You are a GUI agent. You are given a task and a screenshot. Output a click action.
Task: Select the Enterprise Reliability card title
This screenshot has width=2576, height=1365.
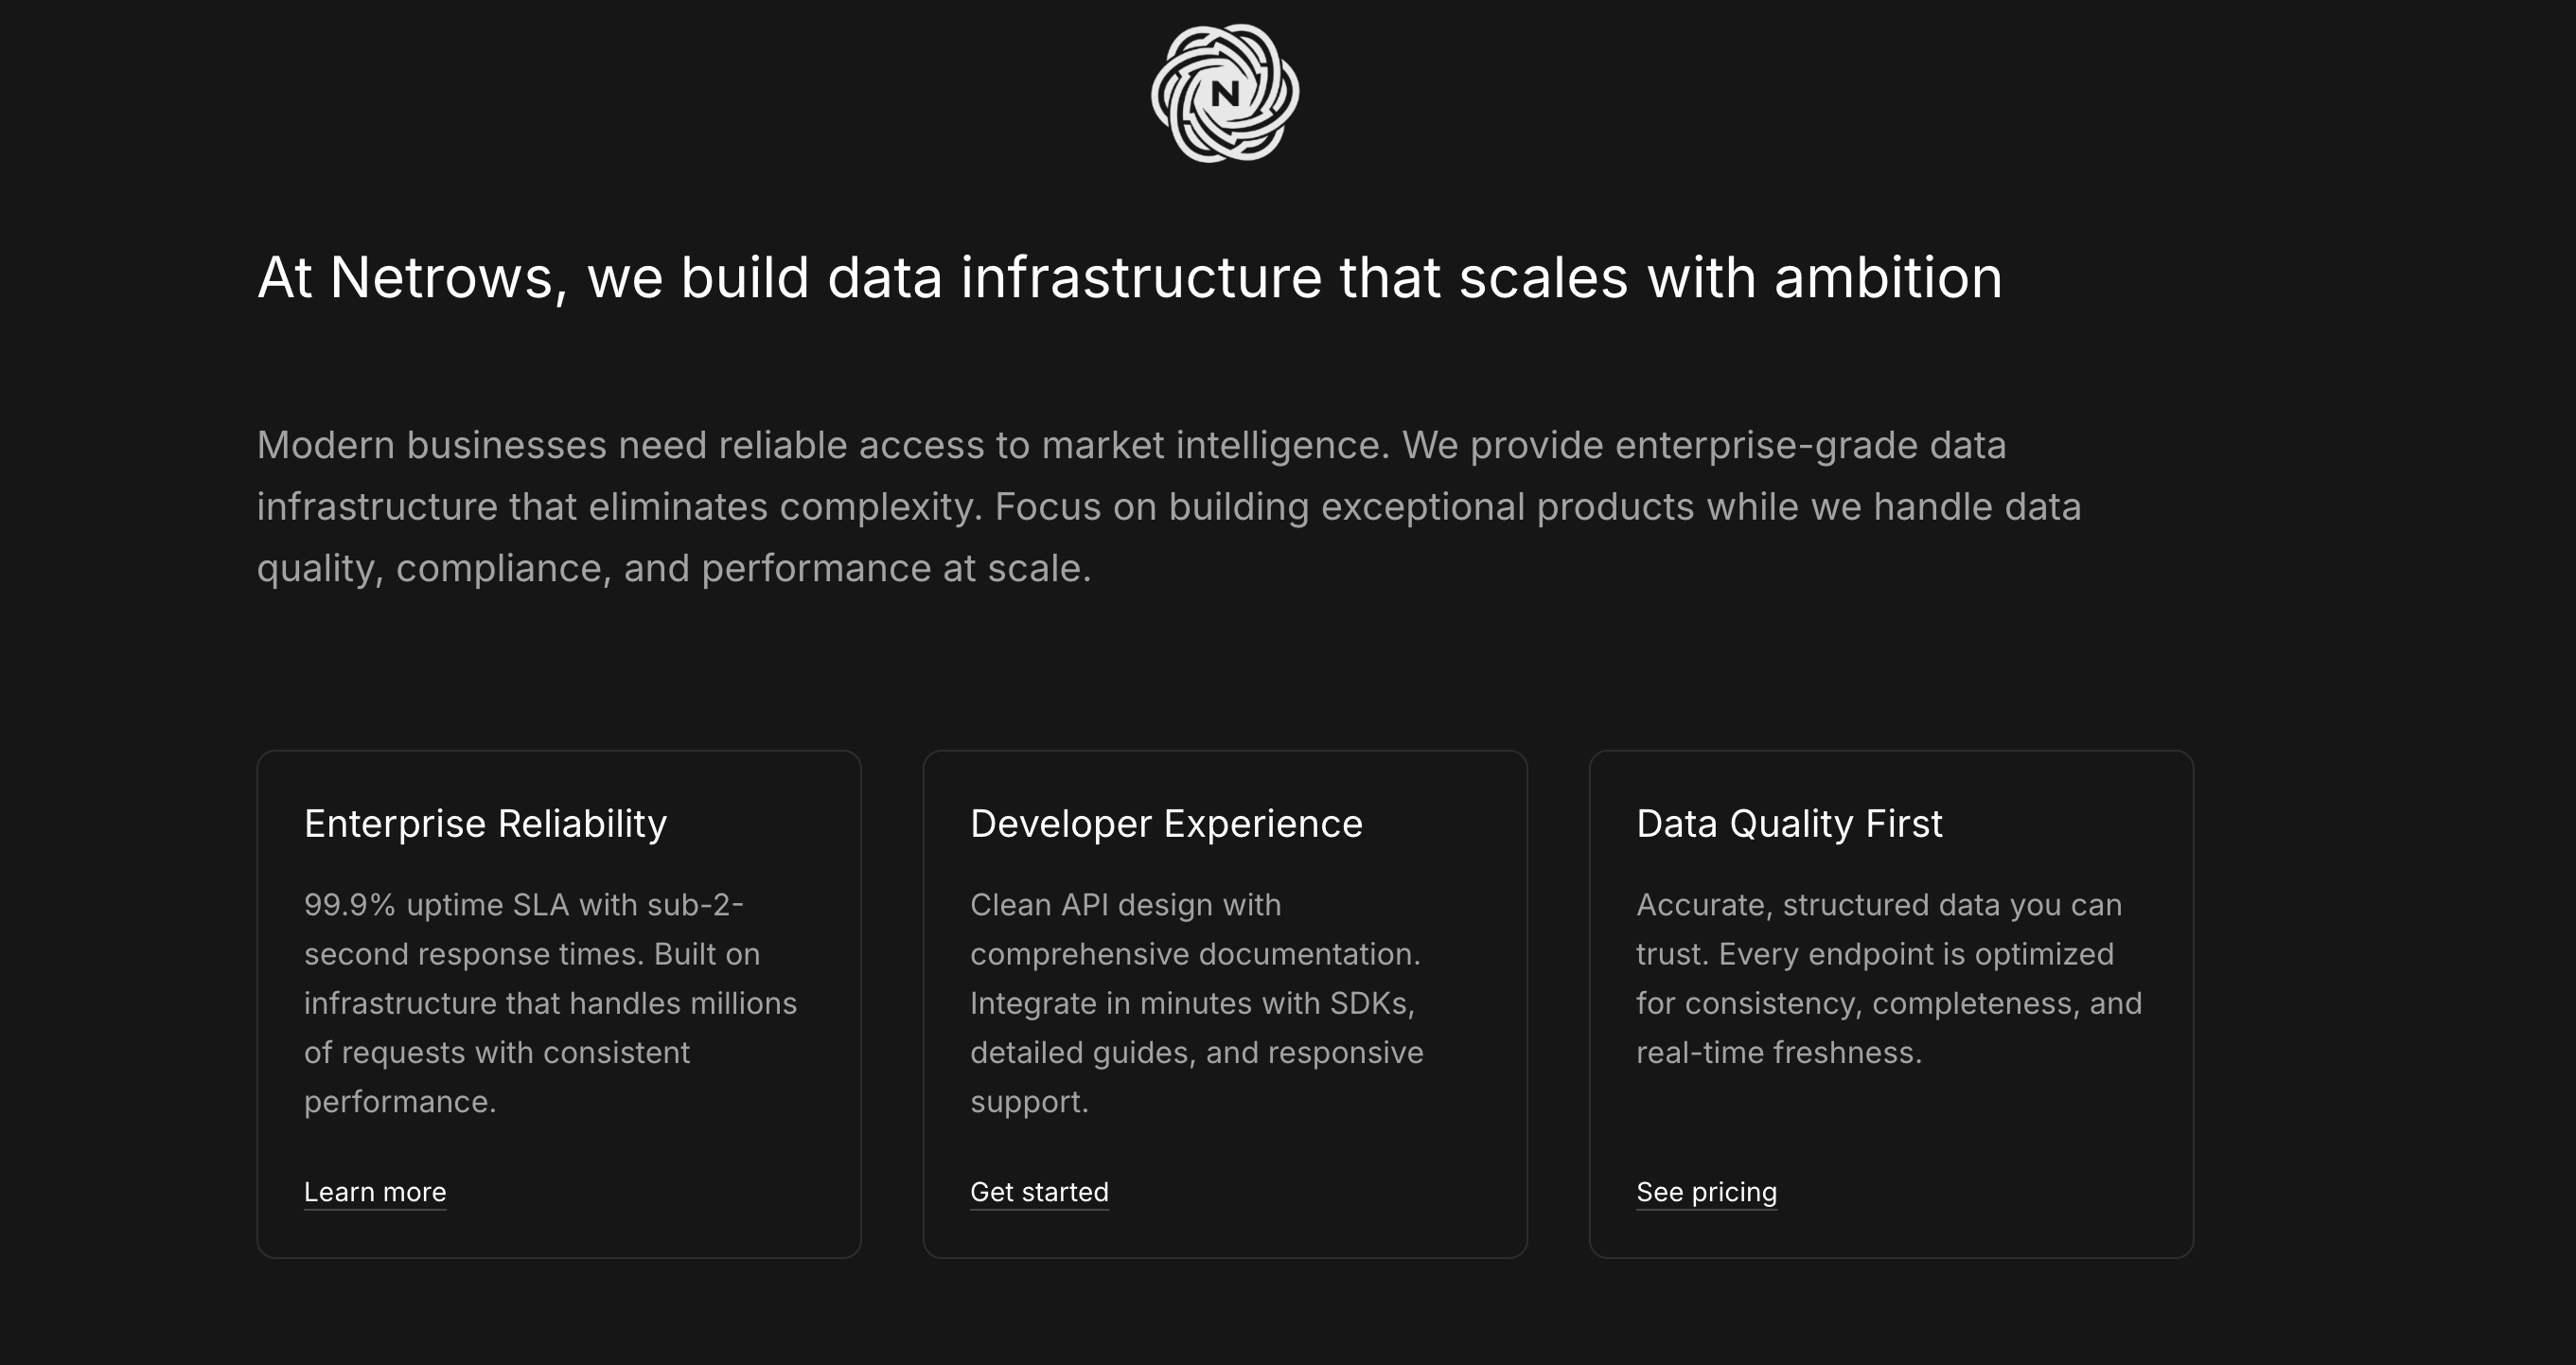coord(485,823)
